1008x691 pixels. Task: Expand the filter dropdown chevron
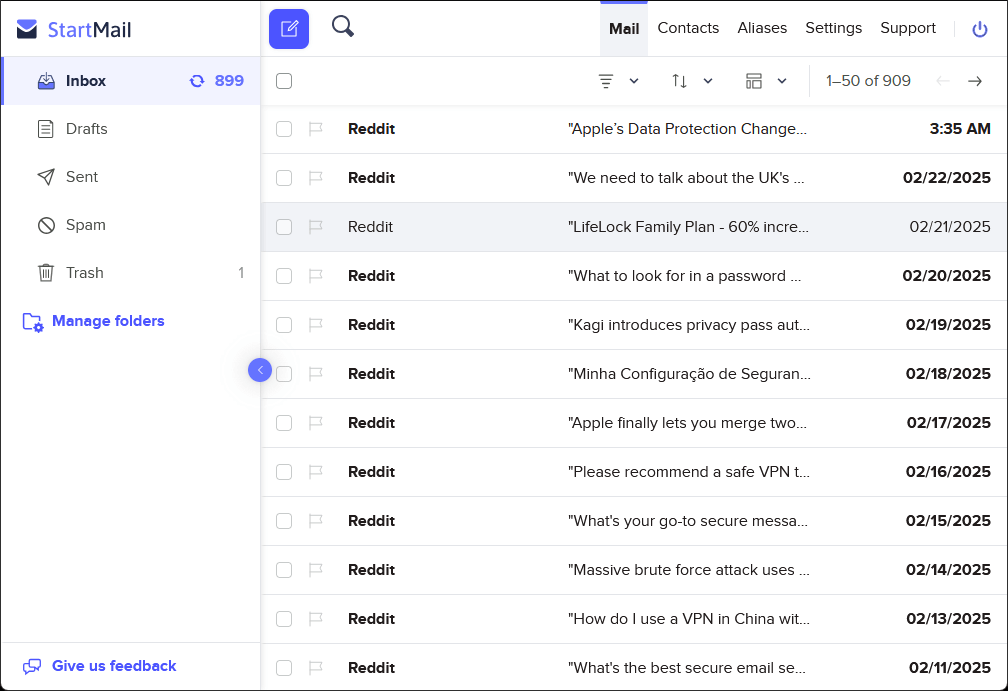(634, 81)
